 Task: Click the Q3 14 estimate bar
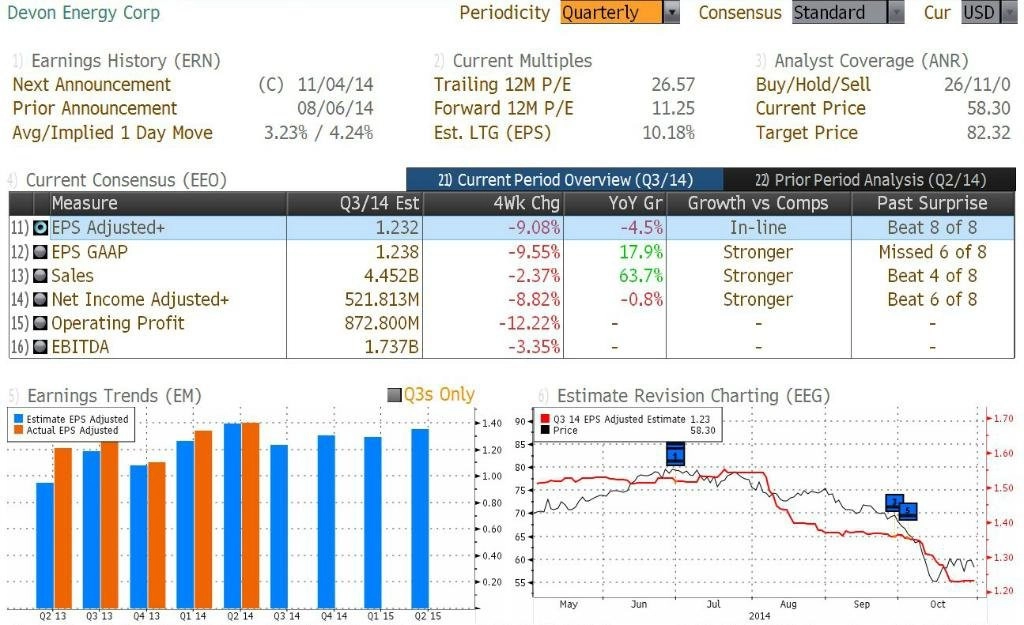coord(279,526)
